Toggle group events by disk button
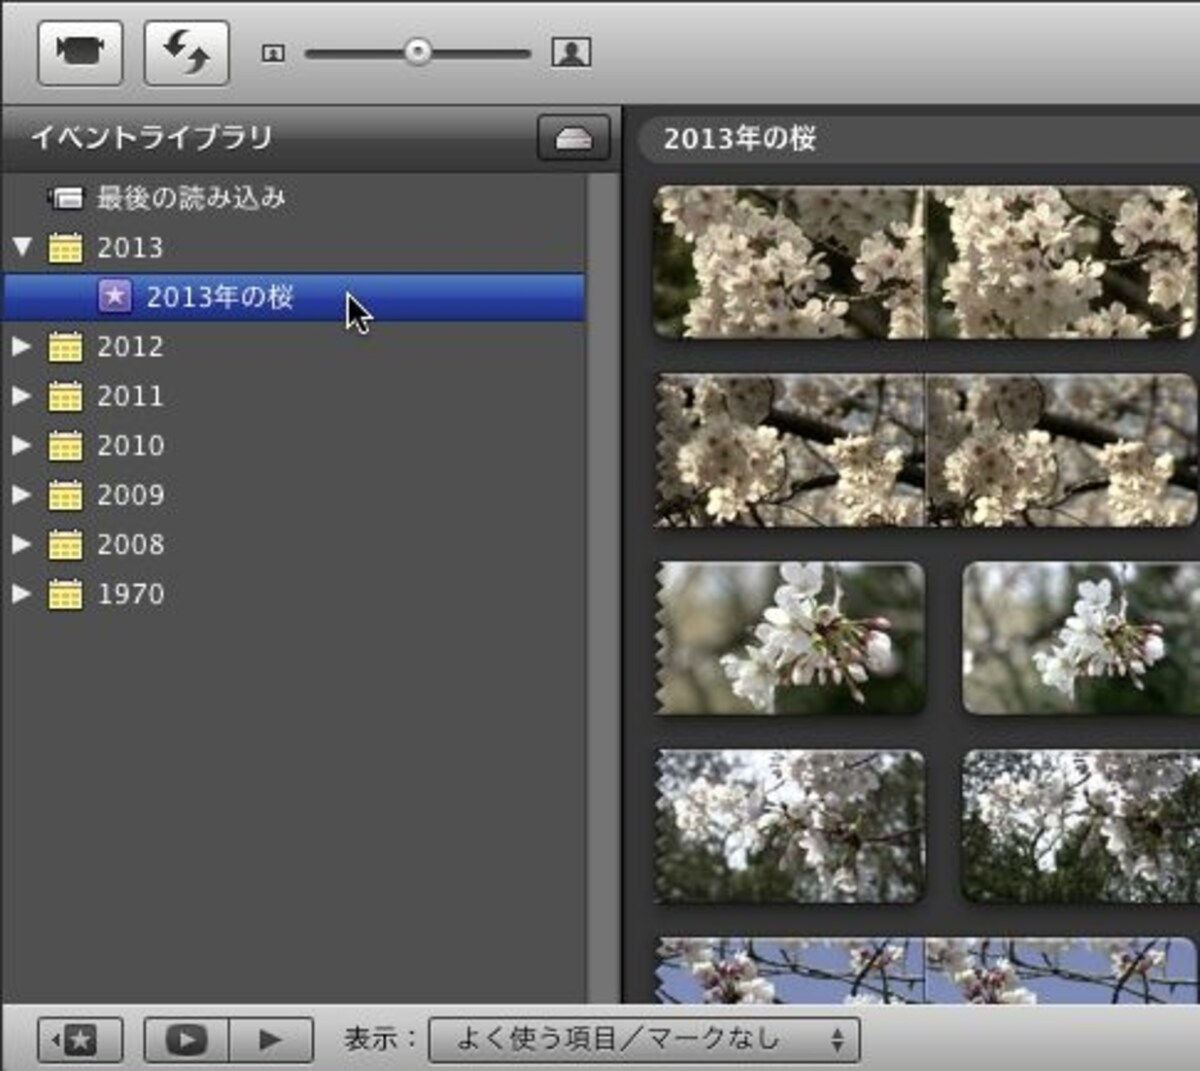 (x=574, y=138)
